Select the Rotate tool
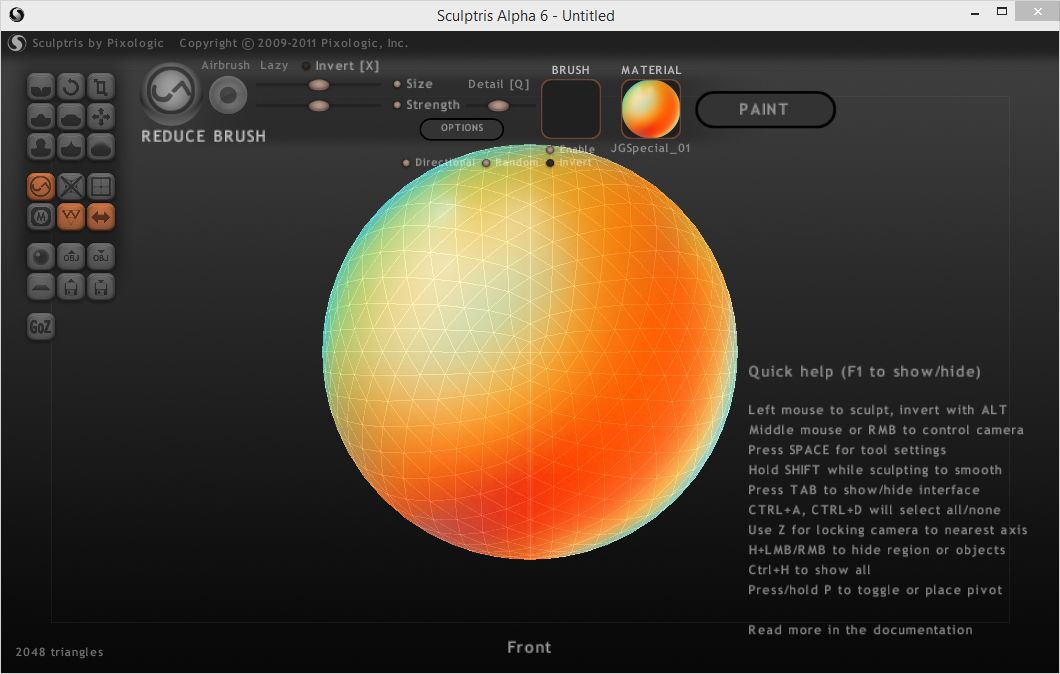The image size is (1060, 674). (71, 87)
